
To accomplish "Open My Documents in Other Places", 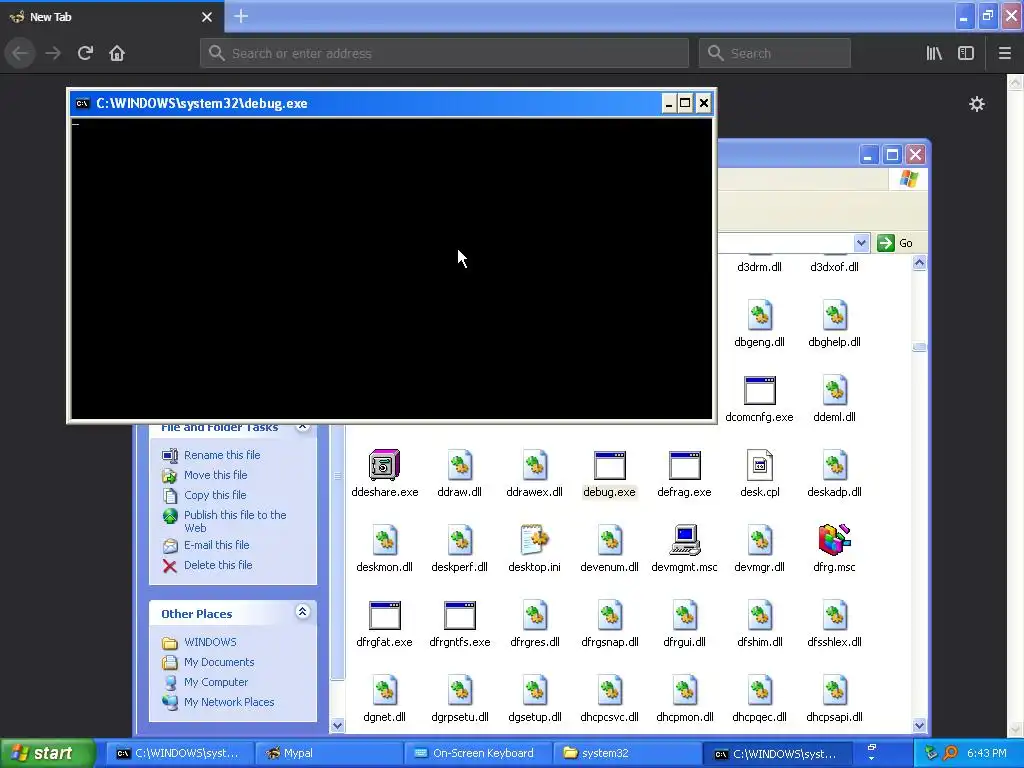I will [x=219, y=662].
